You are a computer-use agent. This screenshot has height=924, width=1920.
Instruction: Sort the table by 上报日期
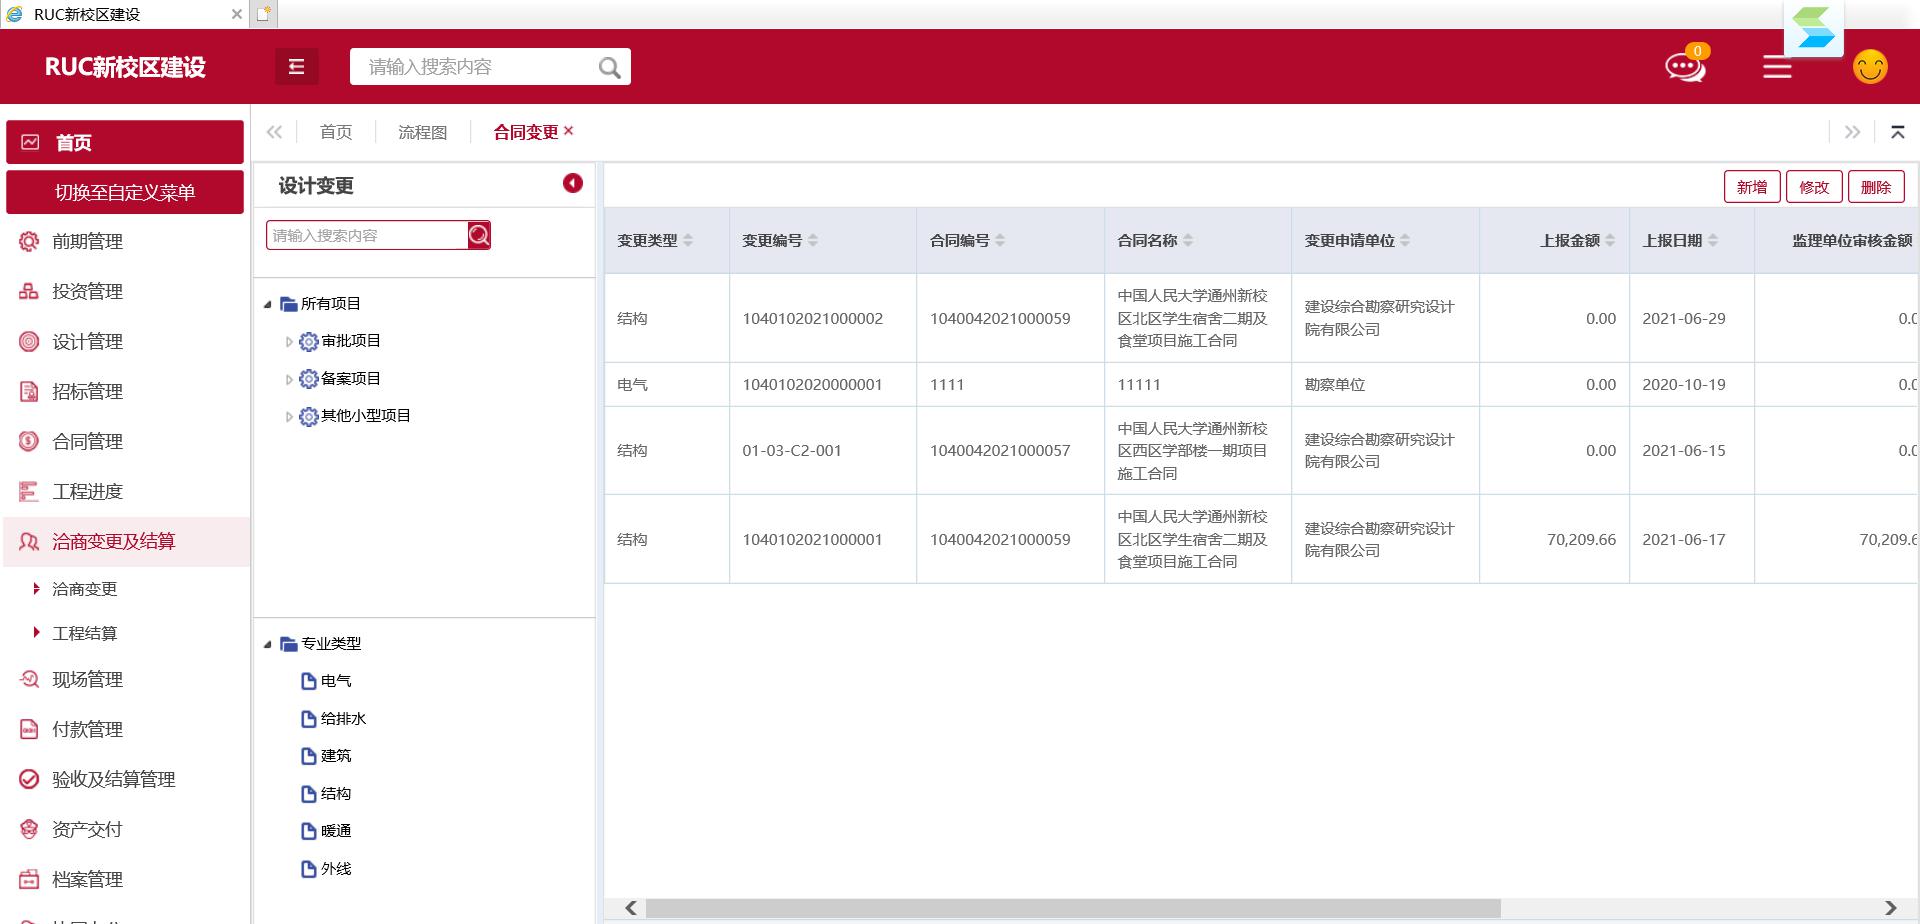coord(1713,241)
